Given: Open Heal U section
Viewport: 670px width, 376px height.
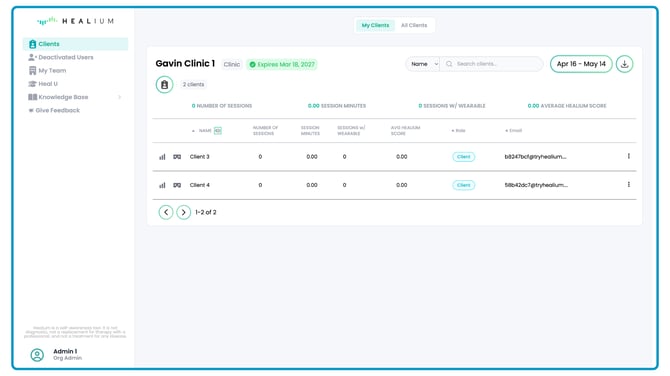Looking at the screenshot, I should (43, 84).
